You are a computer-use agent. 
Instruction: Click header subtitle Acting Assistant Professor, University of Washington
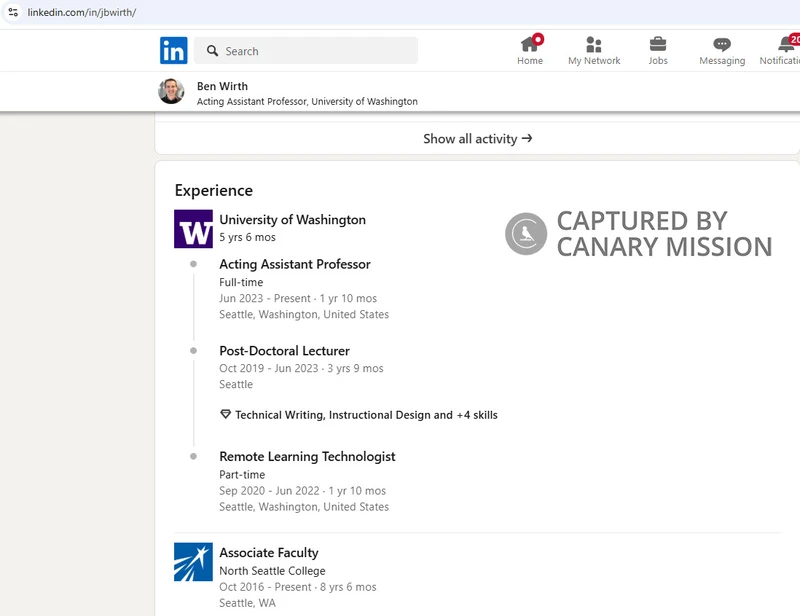(x=307, y=101)
